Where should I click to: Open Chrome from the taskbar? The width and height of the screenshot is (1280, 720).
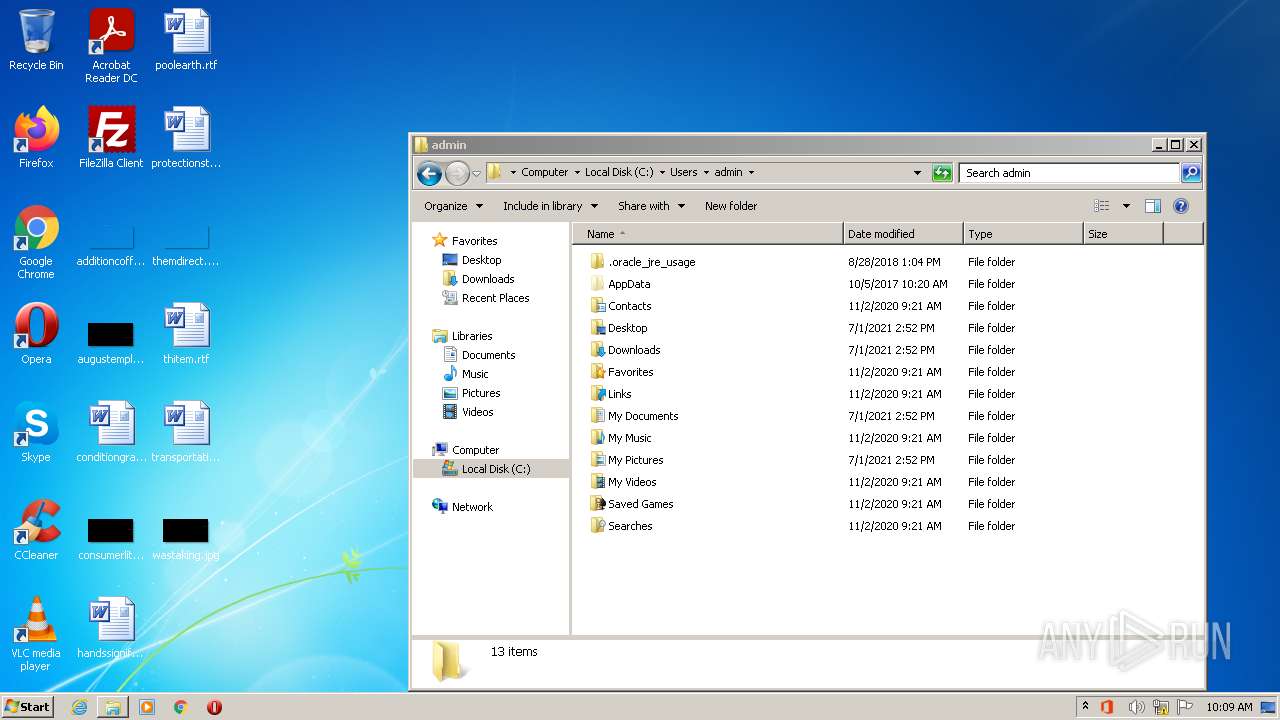[181, 707]
